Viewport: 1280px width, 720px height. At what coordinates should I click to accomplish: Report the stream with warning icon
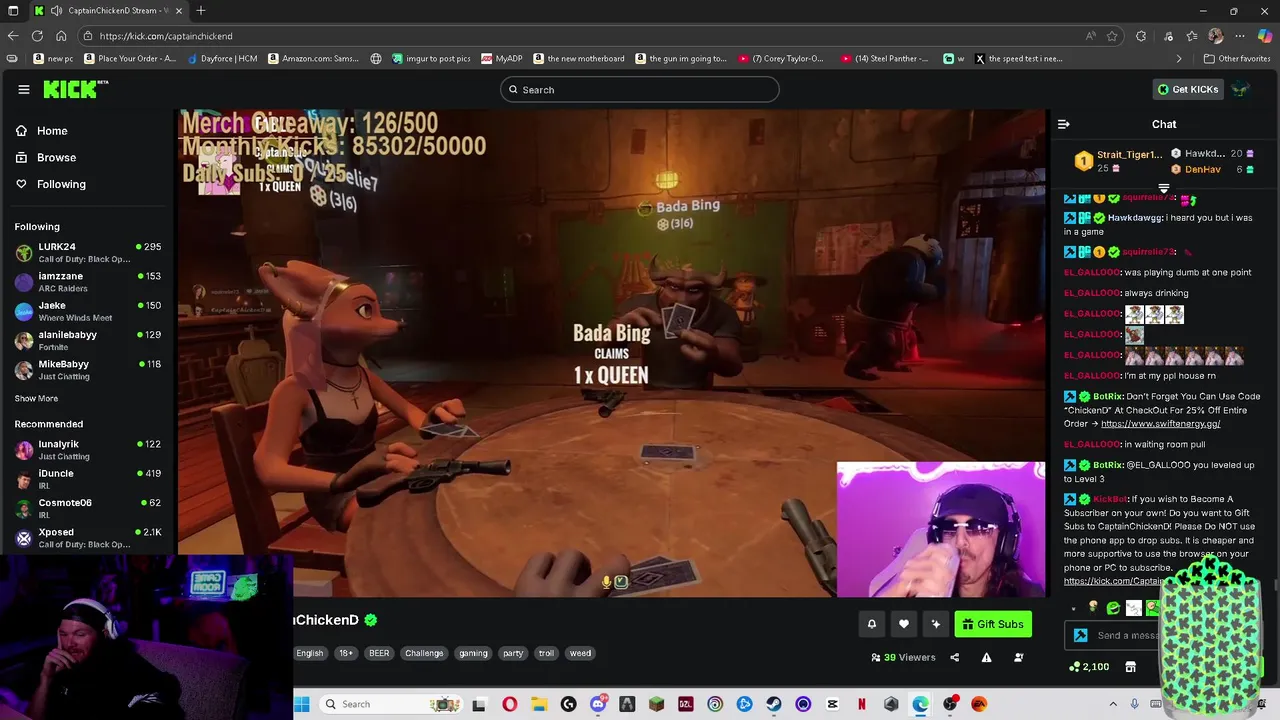click(986, 657)
